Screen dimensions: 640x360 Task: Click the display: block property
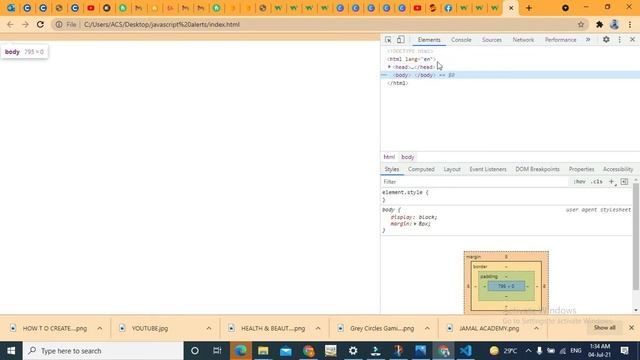point(413,217)
